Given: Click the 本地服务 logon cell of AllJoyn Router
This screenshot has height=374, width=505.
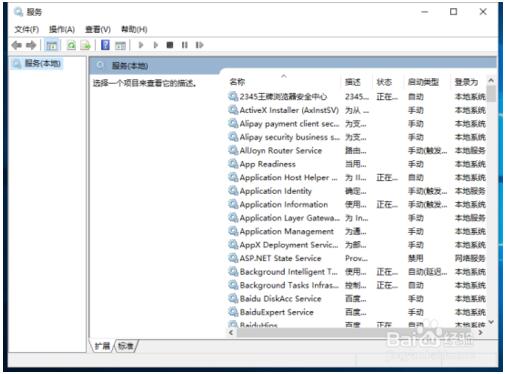Looking at the screenshot, I should point(470,150).
